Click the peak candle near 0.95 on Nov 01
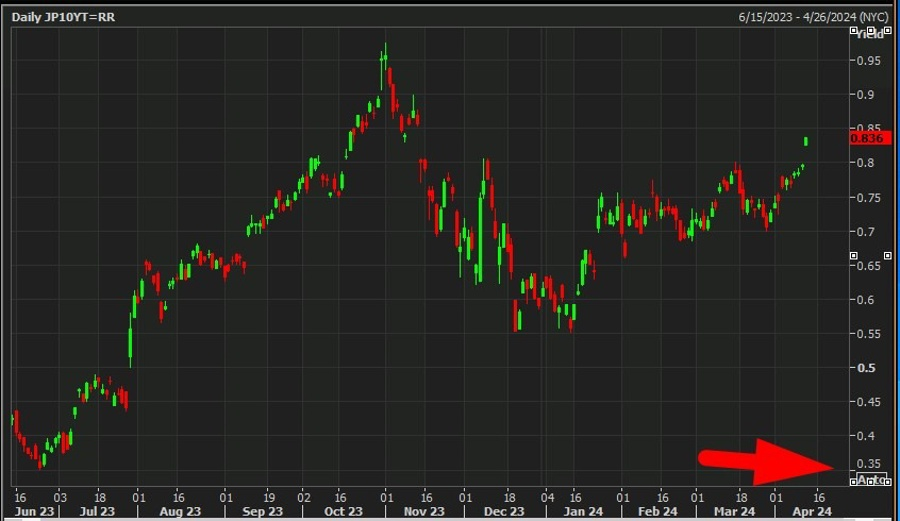 [385, 60]
